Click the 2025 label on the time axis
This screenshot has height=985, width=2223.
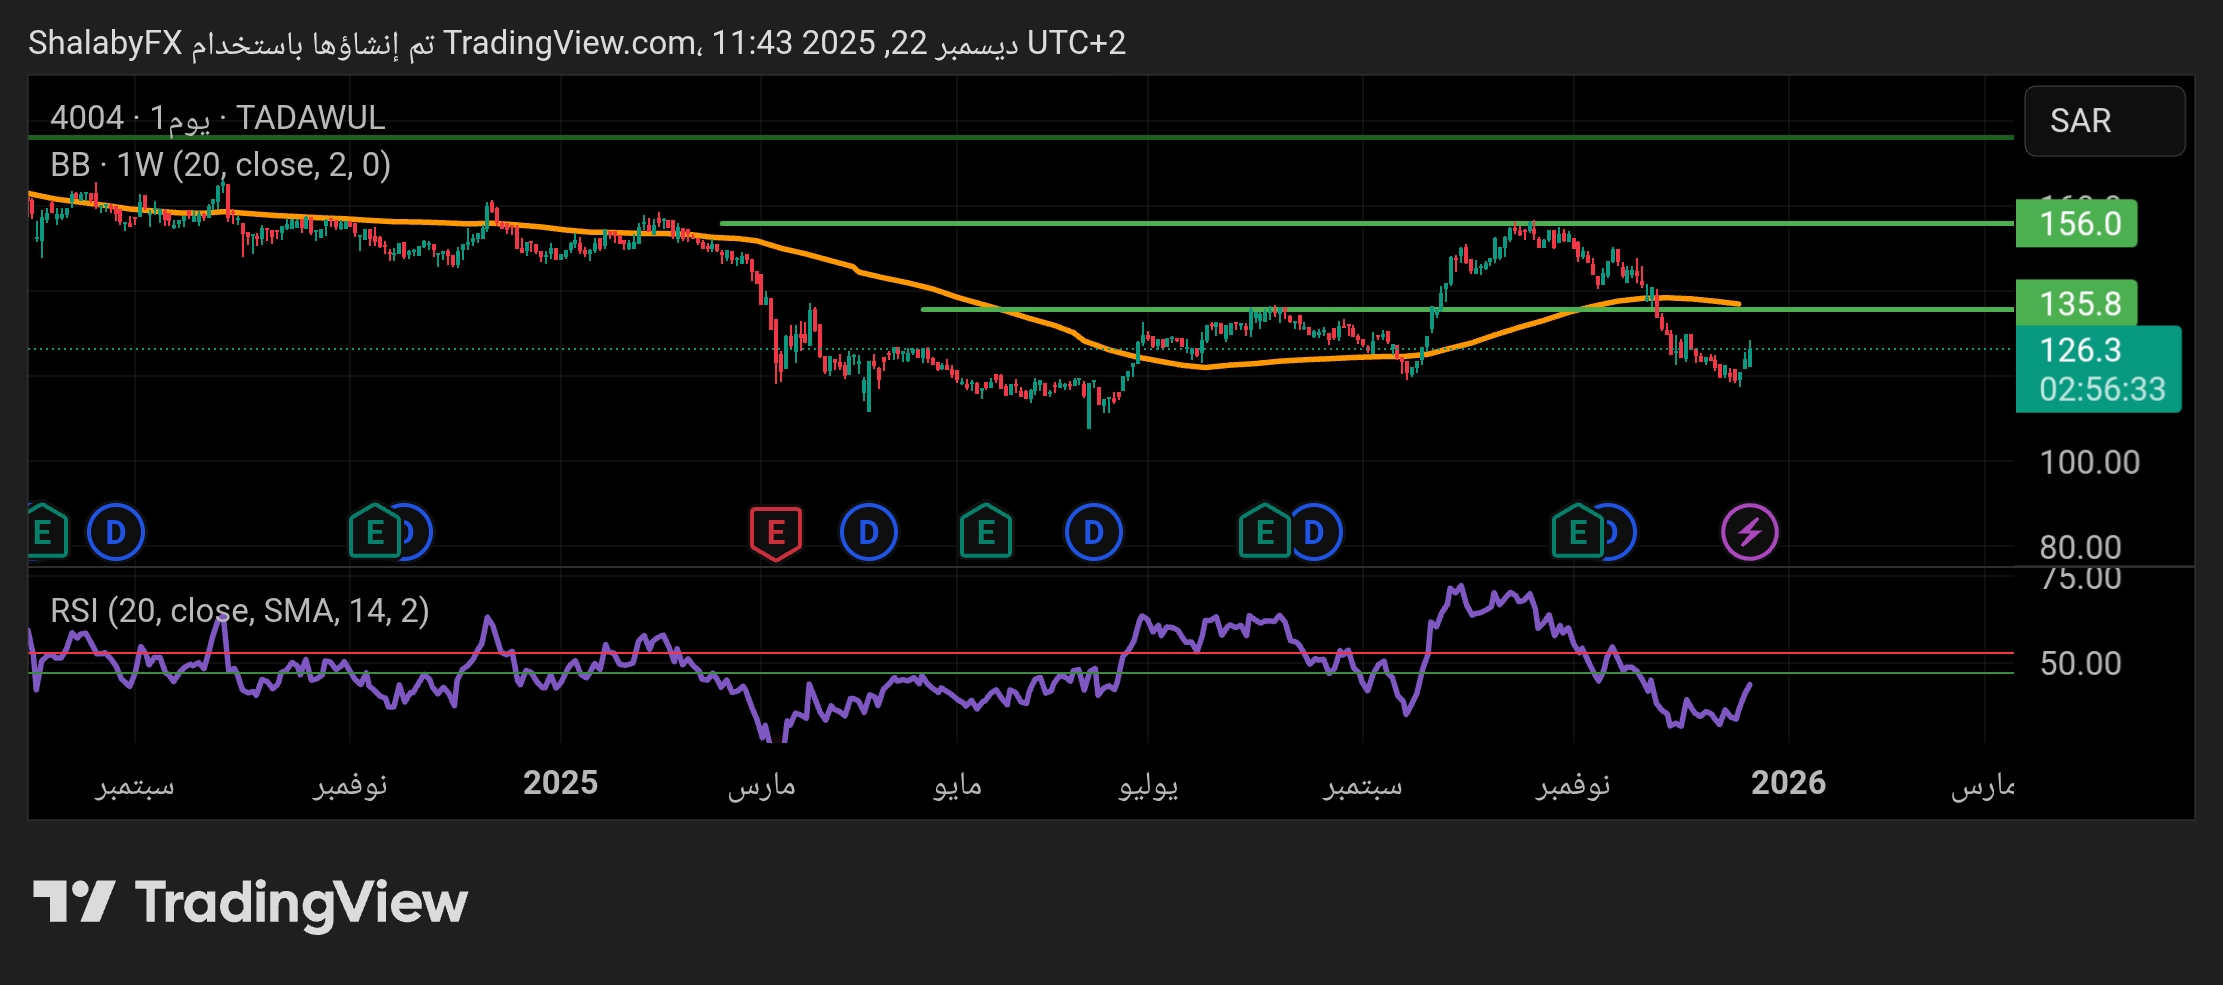[560, 783]
